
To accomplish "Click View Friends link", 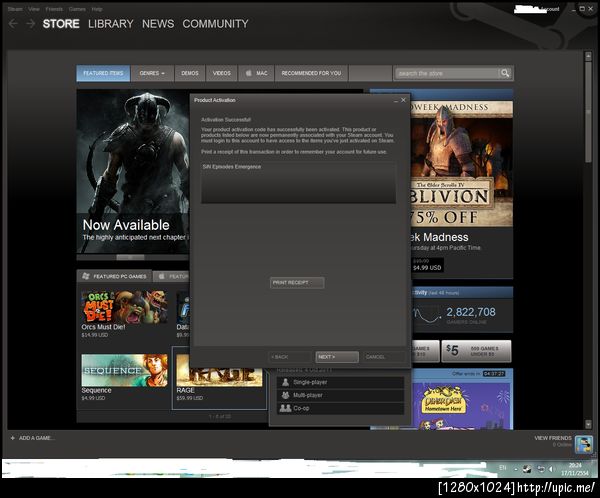I will [553, 438].
